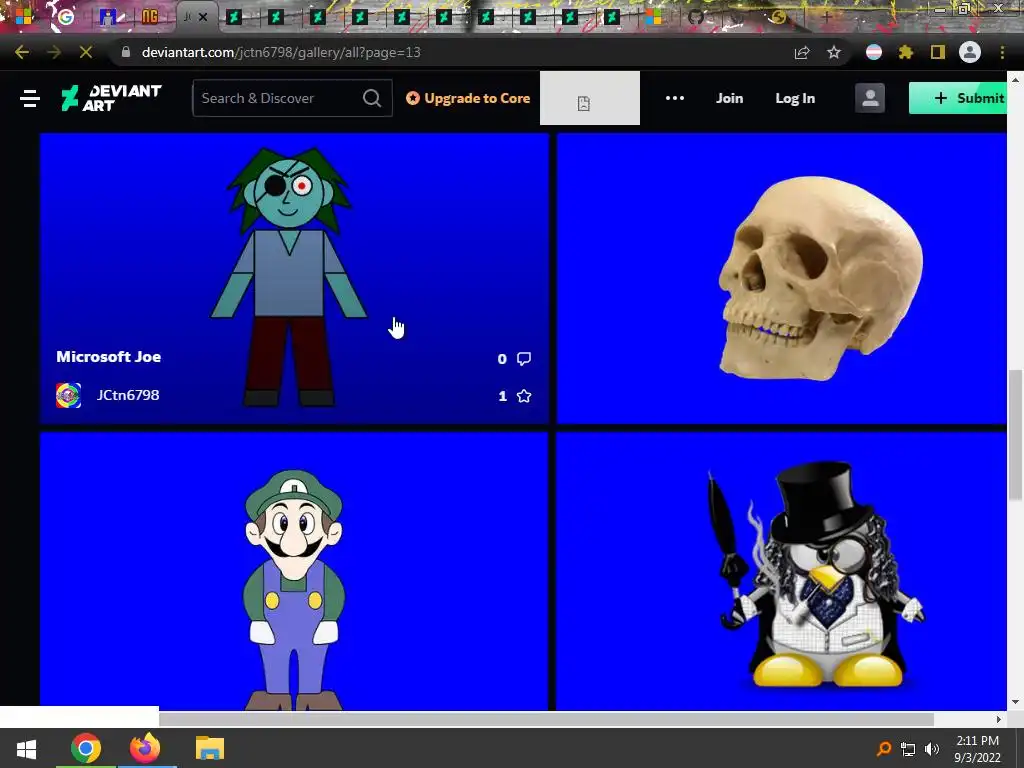Viewport: 1024px width, 768px height.
Task: Click the orange magnifier tray icon
Action: (x=884, y=748)
